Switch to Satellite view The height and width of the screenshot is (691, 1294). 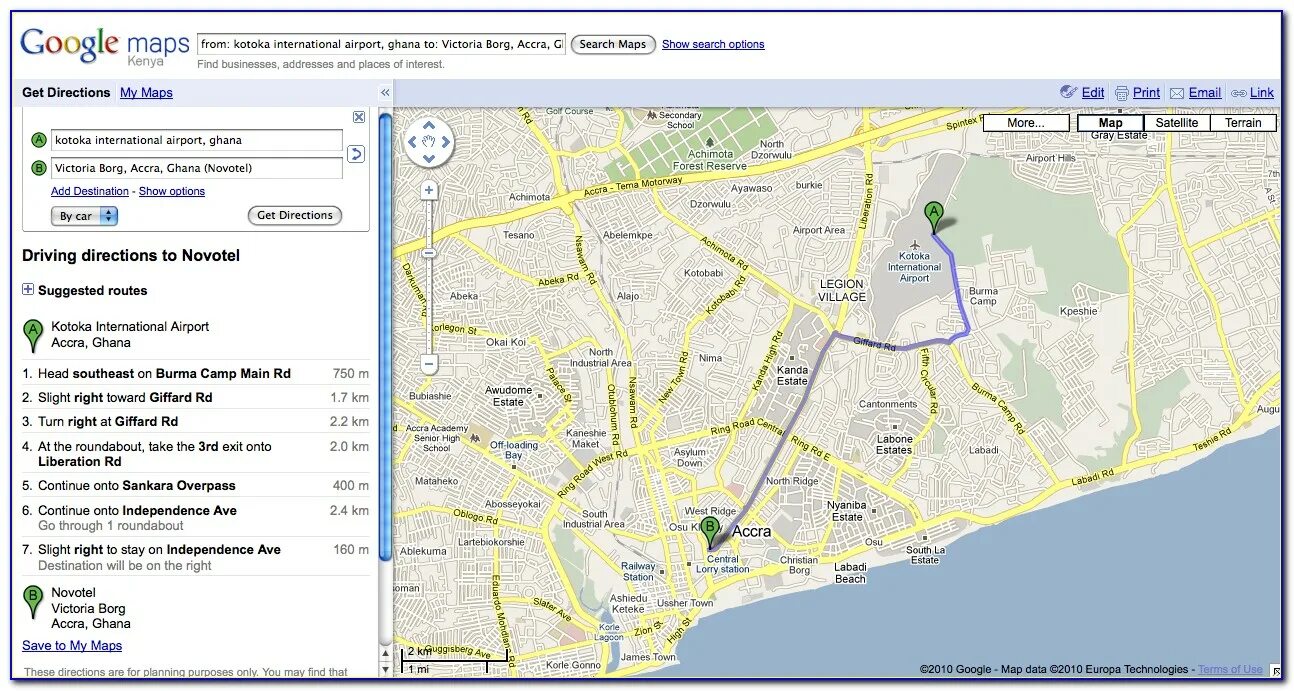pos(1176,123)
